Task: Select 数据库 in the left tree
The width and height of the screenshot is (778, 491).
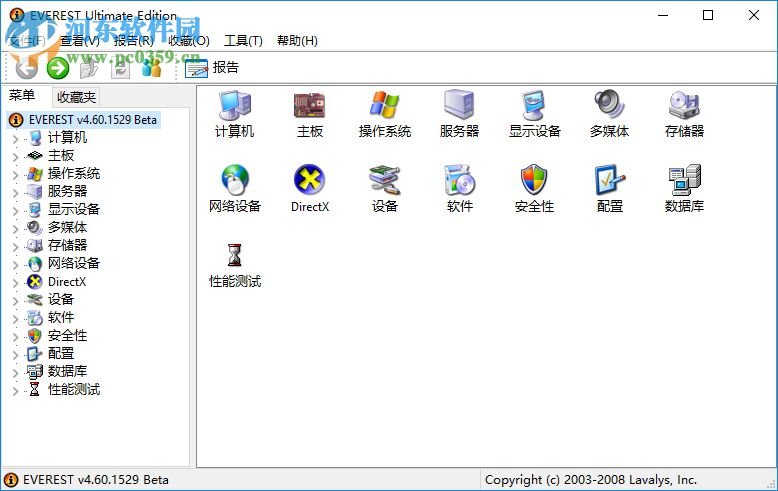Action: click(x=67, y=371)
